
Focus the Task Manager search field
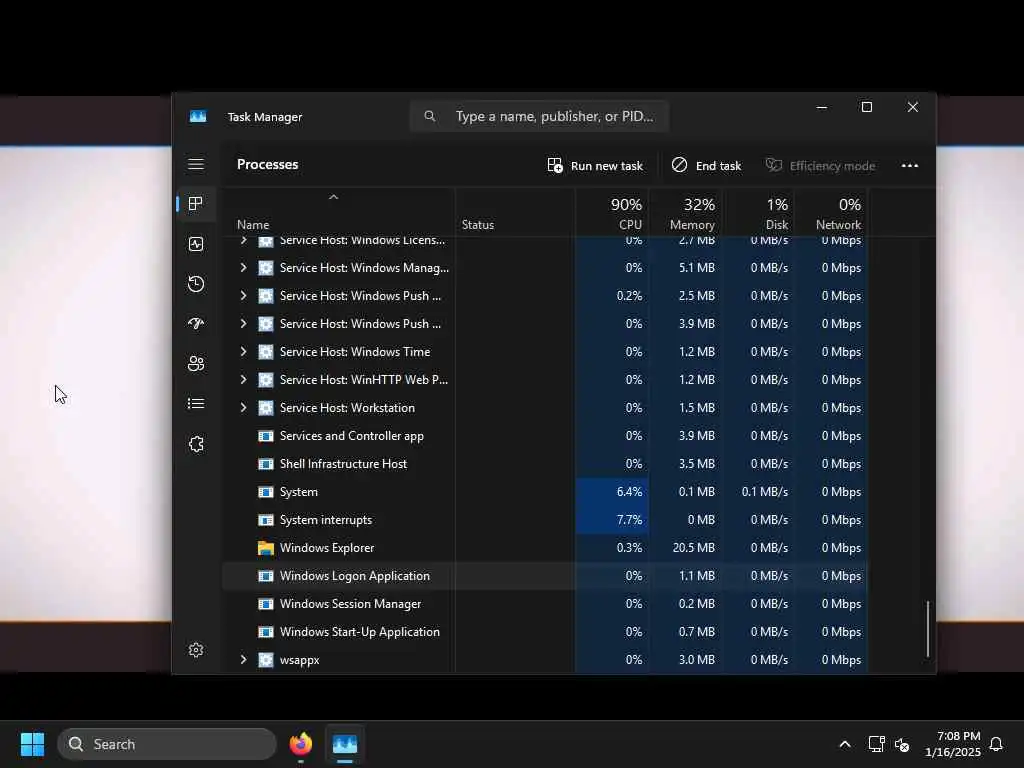[539, 116]
